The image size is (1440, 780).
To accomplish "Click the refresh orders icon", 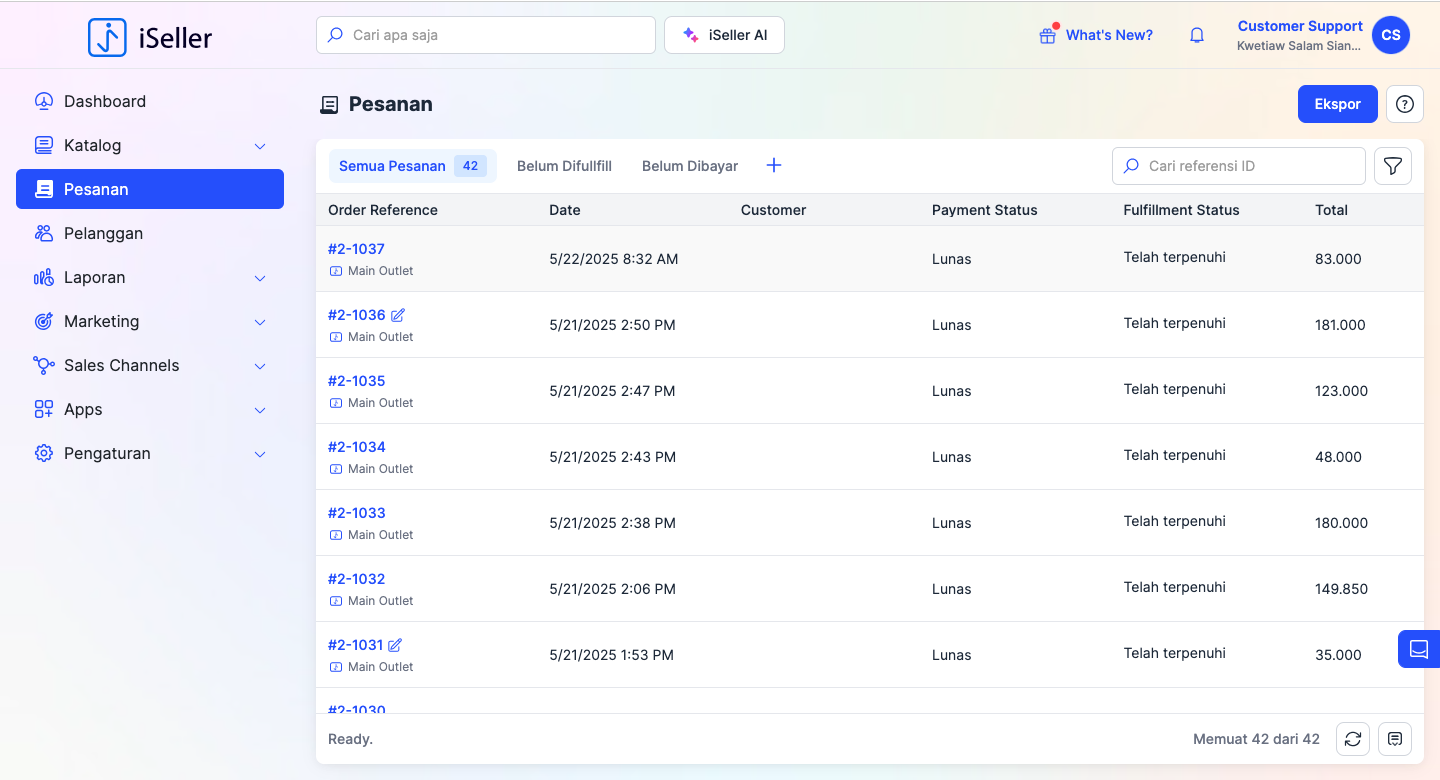I will pos(1352,739).
